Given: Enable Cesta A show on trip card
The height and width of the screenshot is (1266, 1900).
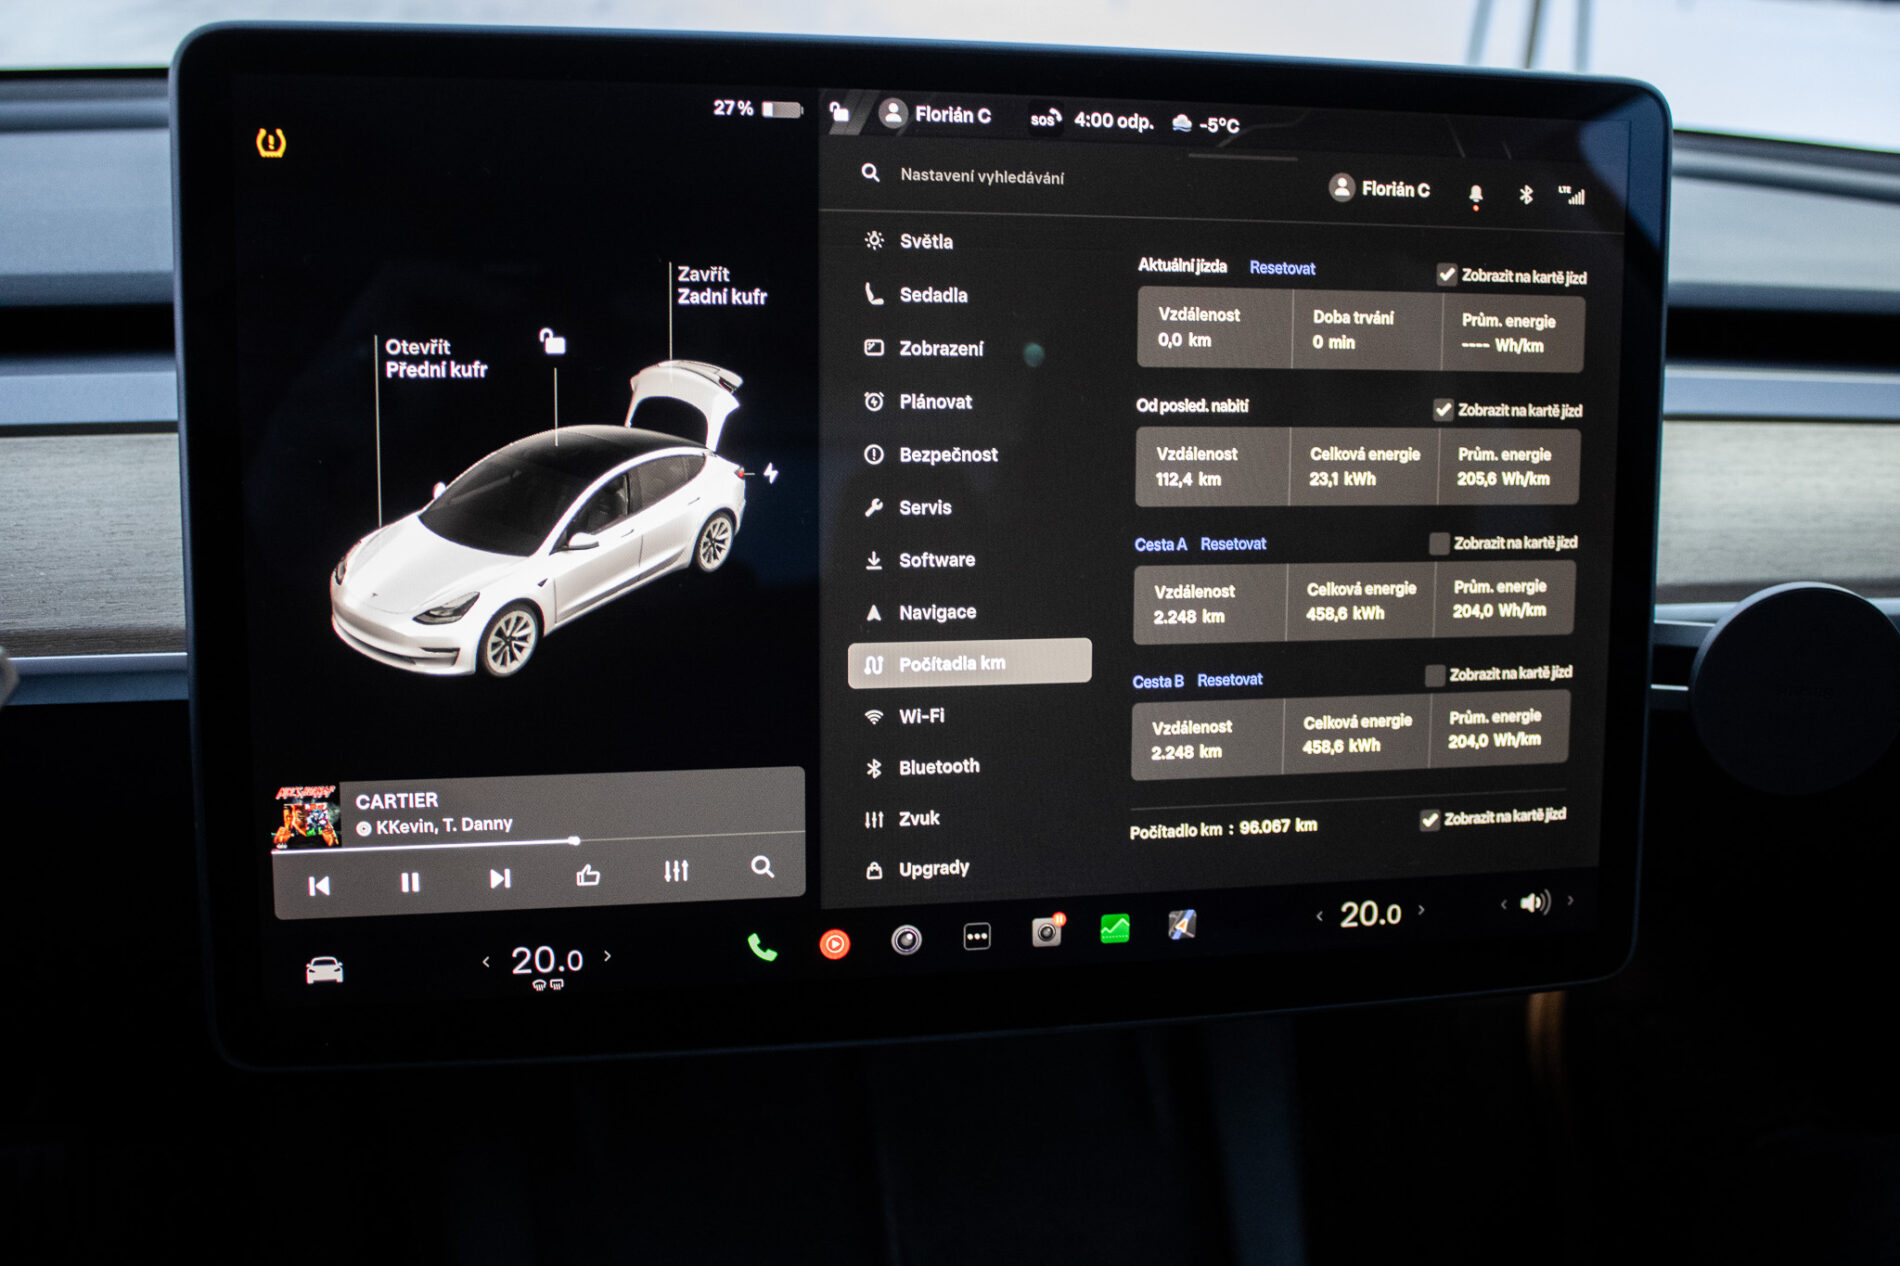Looking at the screenshot, I should pos(1439,543).
